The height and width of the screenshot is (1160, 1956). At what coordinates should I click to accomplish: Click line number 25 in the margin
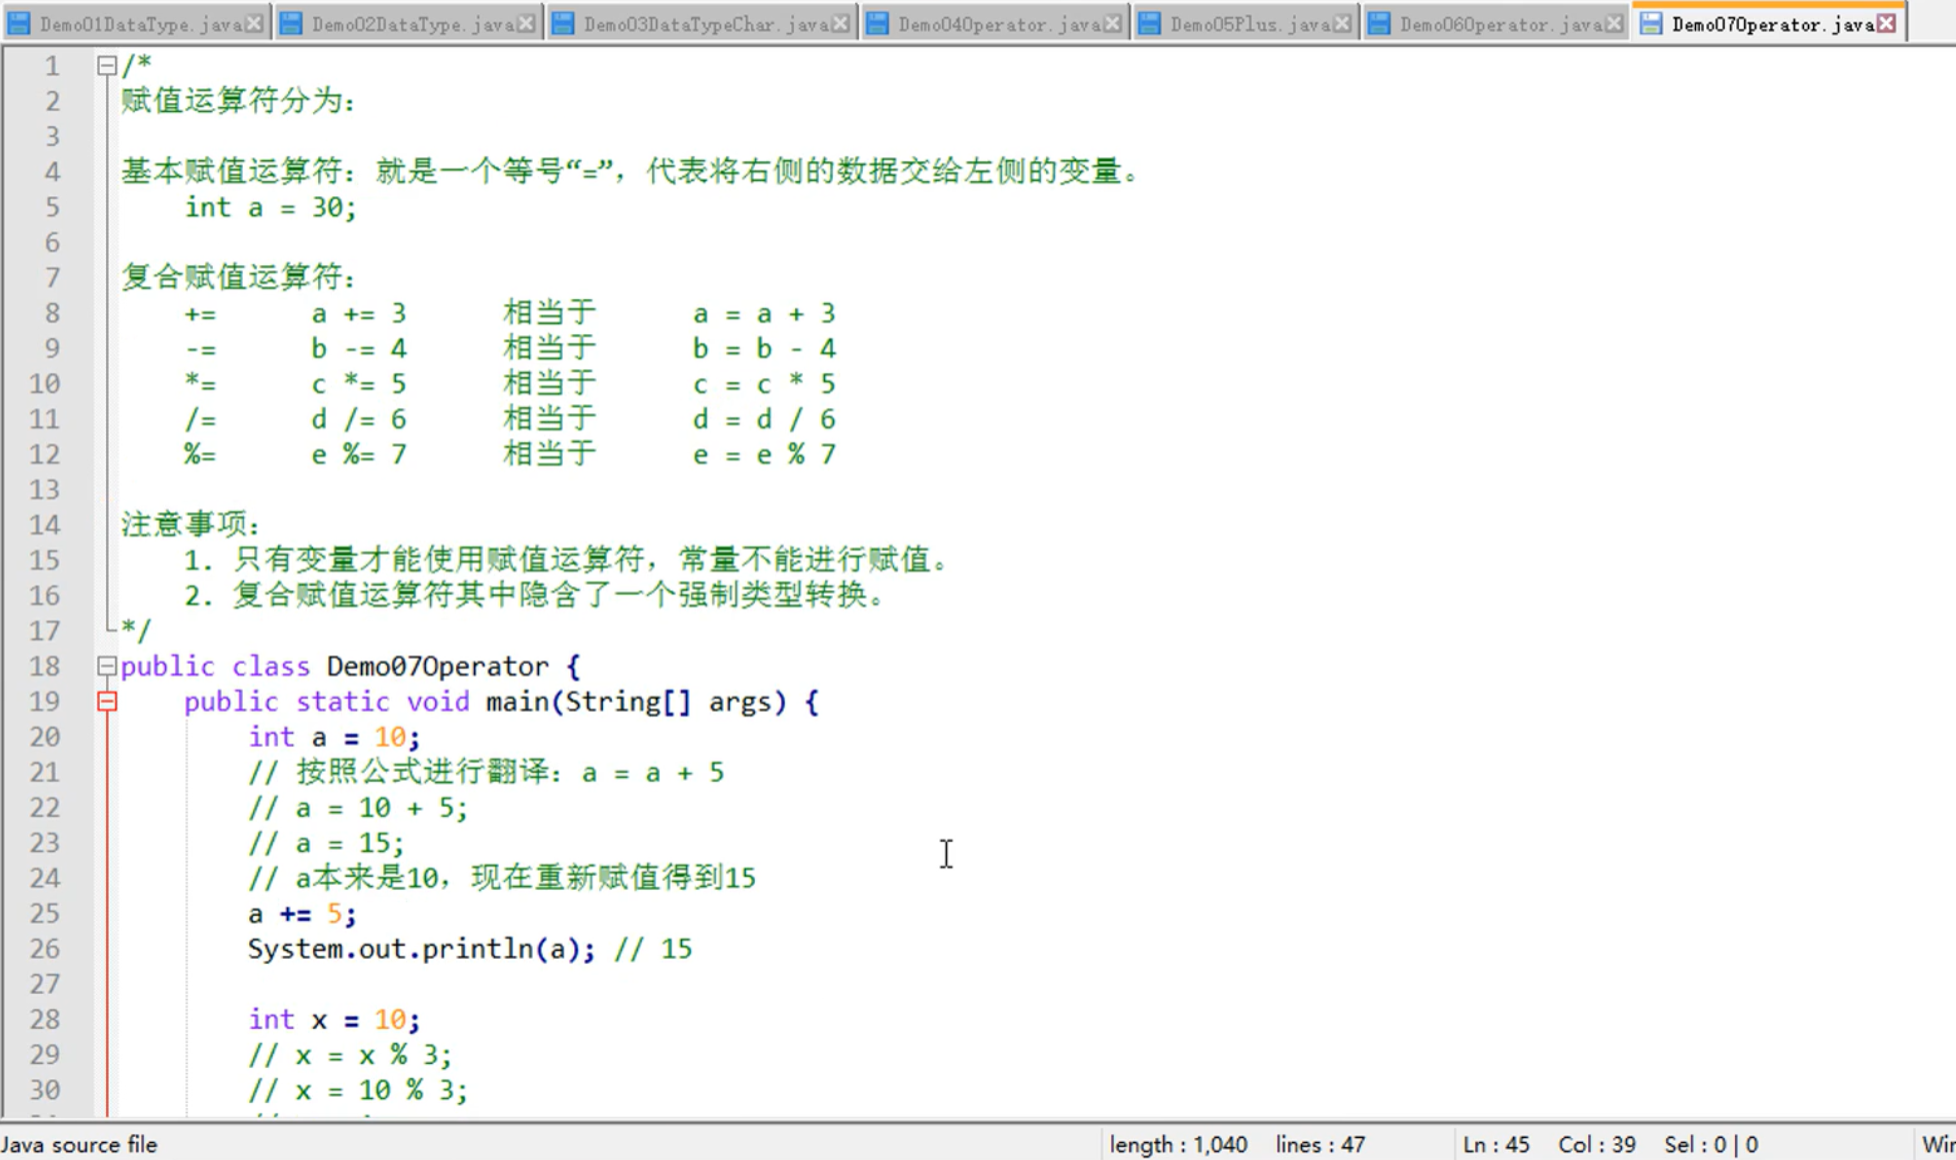pyautogui.click(x=45, y=914)
